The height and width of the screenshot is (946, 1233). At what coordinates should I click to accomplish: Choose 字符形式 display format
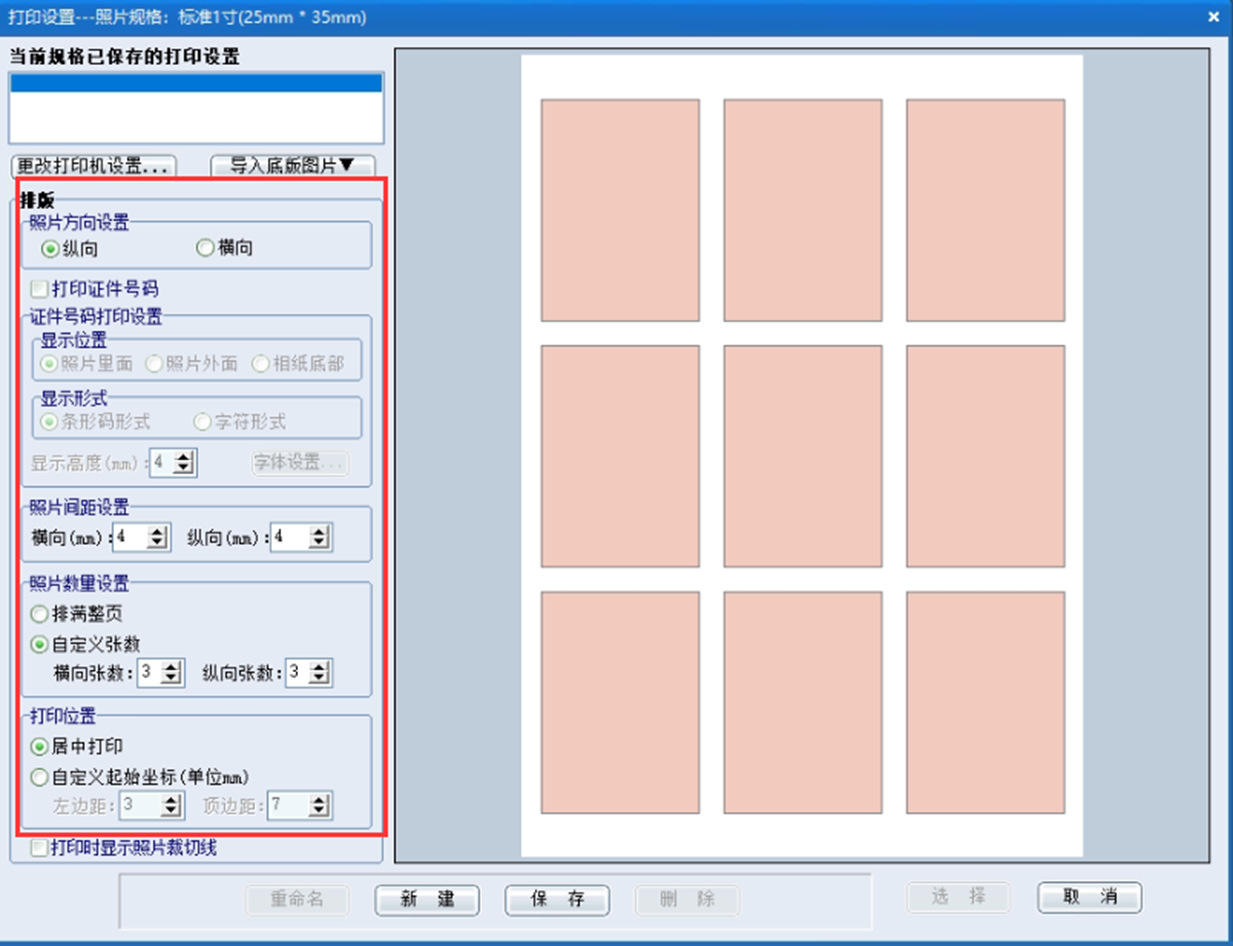coord(202,421)
